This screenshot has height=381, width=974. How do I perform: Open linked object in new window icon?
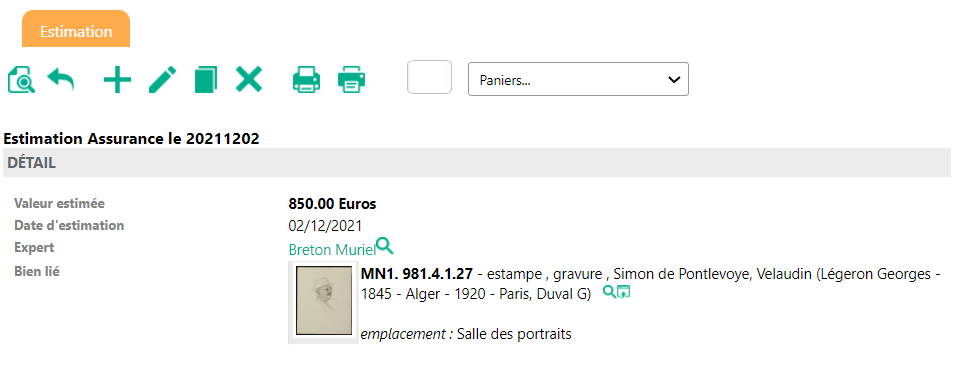623,291
